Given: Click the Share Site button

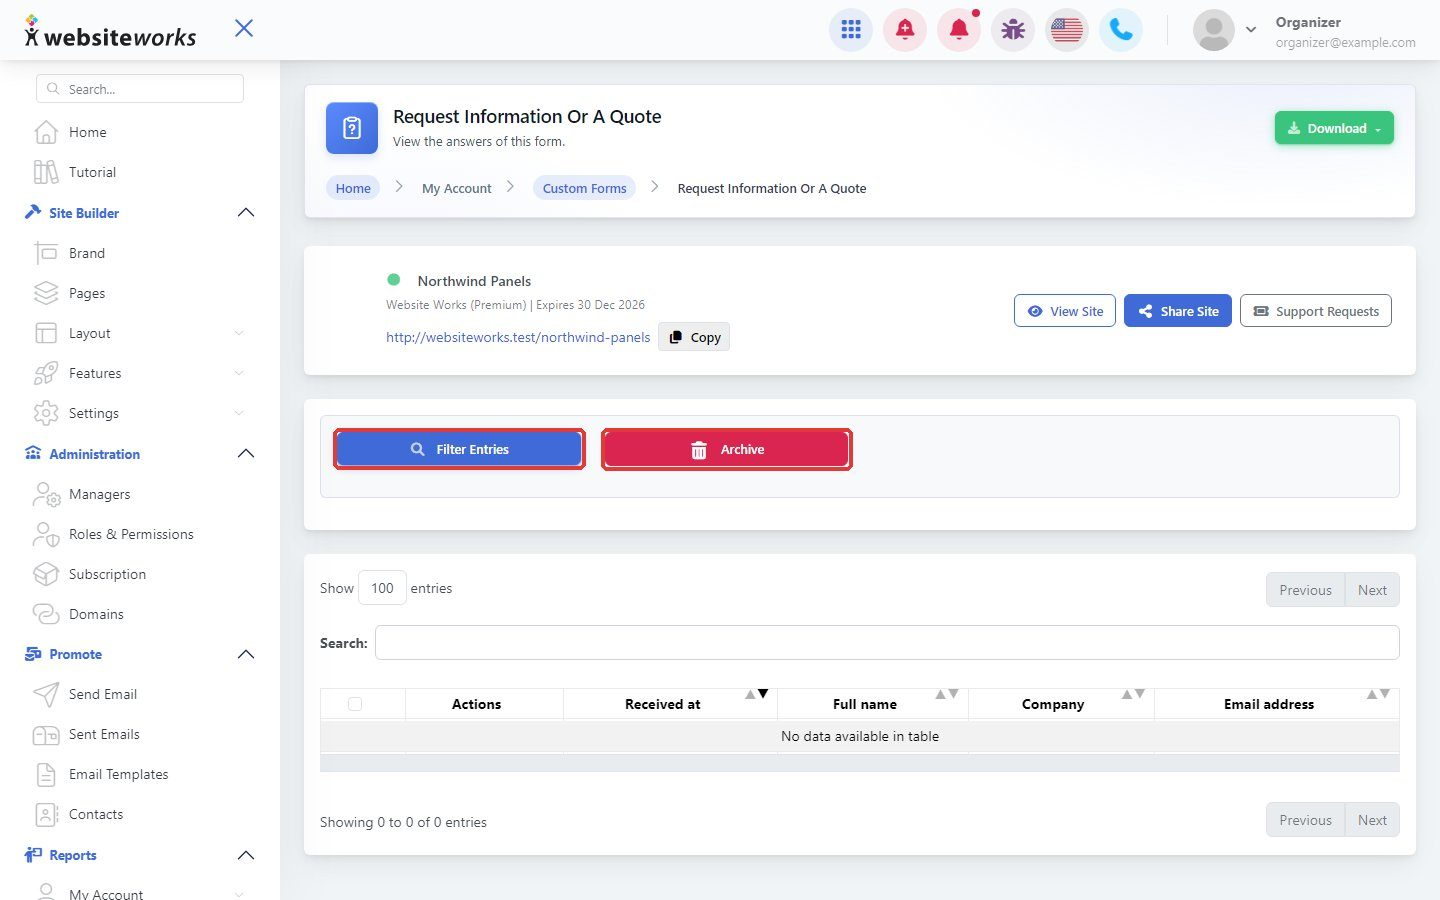Looking at the screenshot, I should (x=1178, y=311).
